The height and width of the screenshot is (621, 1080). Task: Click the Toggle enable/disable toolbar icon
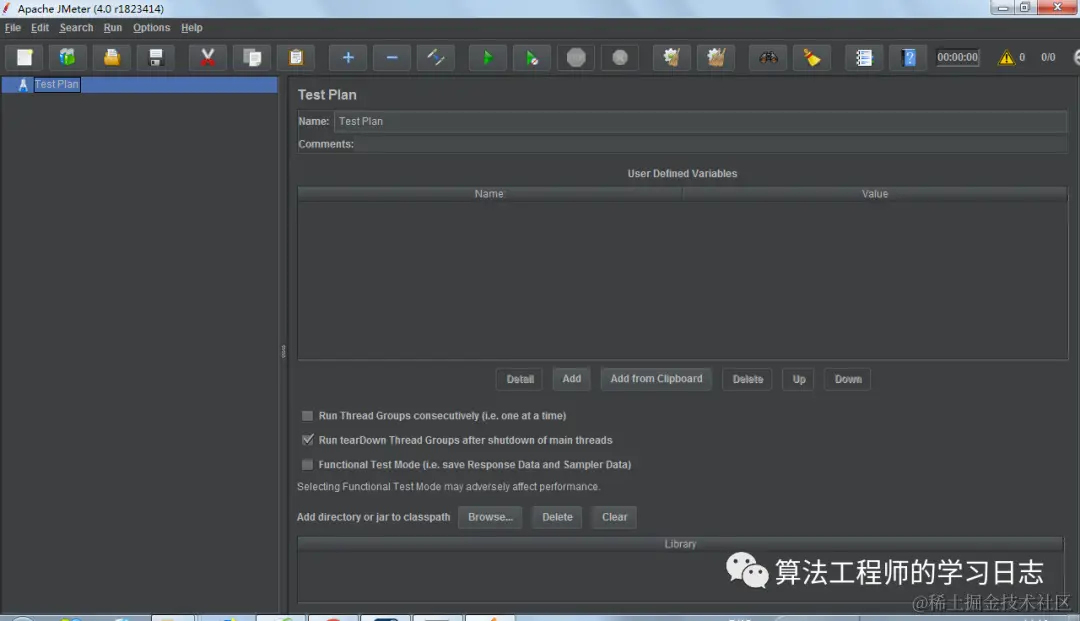(x=435, y=58)
